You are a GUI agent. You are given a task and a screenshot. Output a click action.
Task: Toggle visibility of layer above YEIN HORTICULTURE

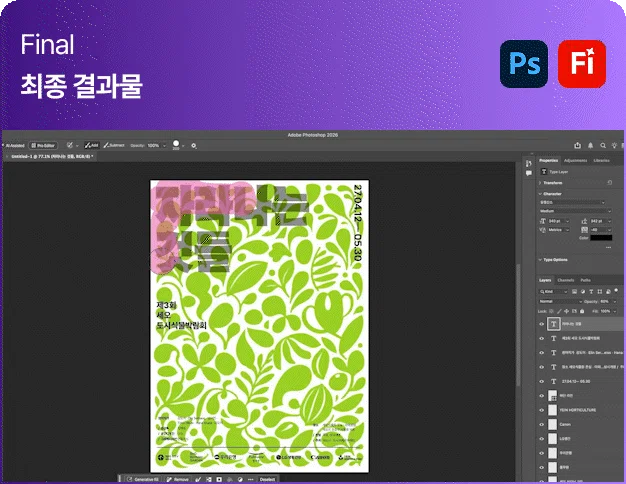[542, 396]
